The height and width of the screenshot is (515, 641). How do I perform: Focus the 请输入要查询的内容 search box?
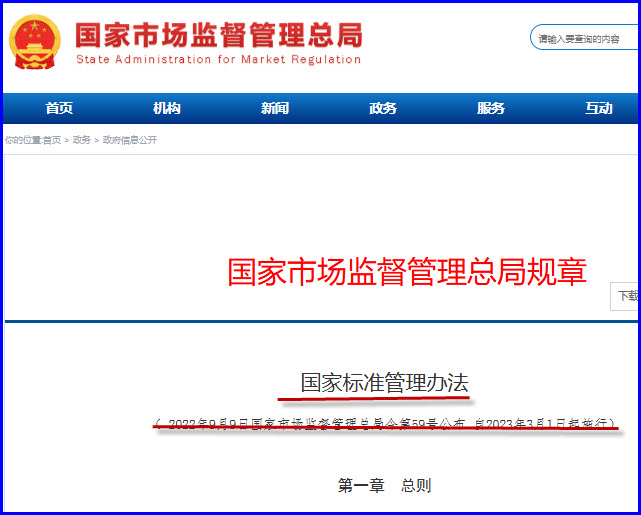click(x=585, y=38)
